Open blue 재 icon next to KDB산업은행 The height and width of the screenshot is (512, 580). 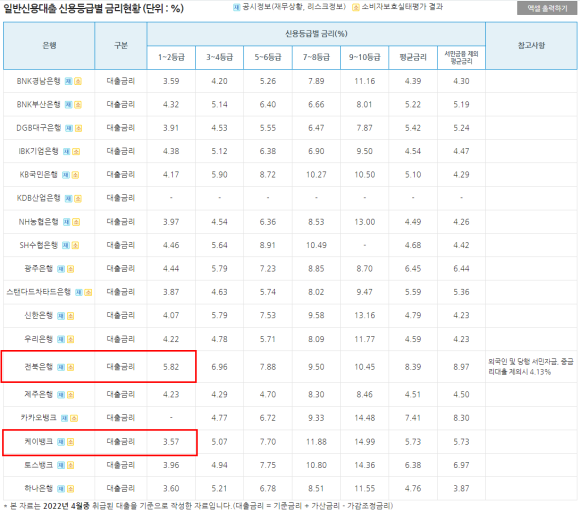point(68,198)
